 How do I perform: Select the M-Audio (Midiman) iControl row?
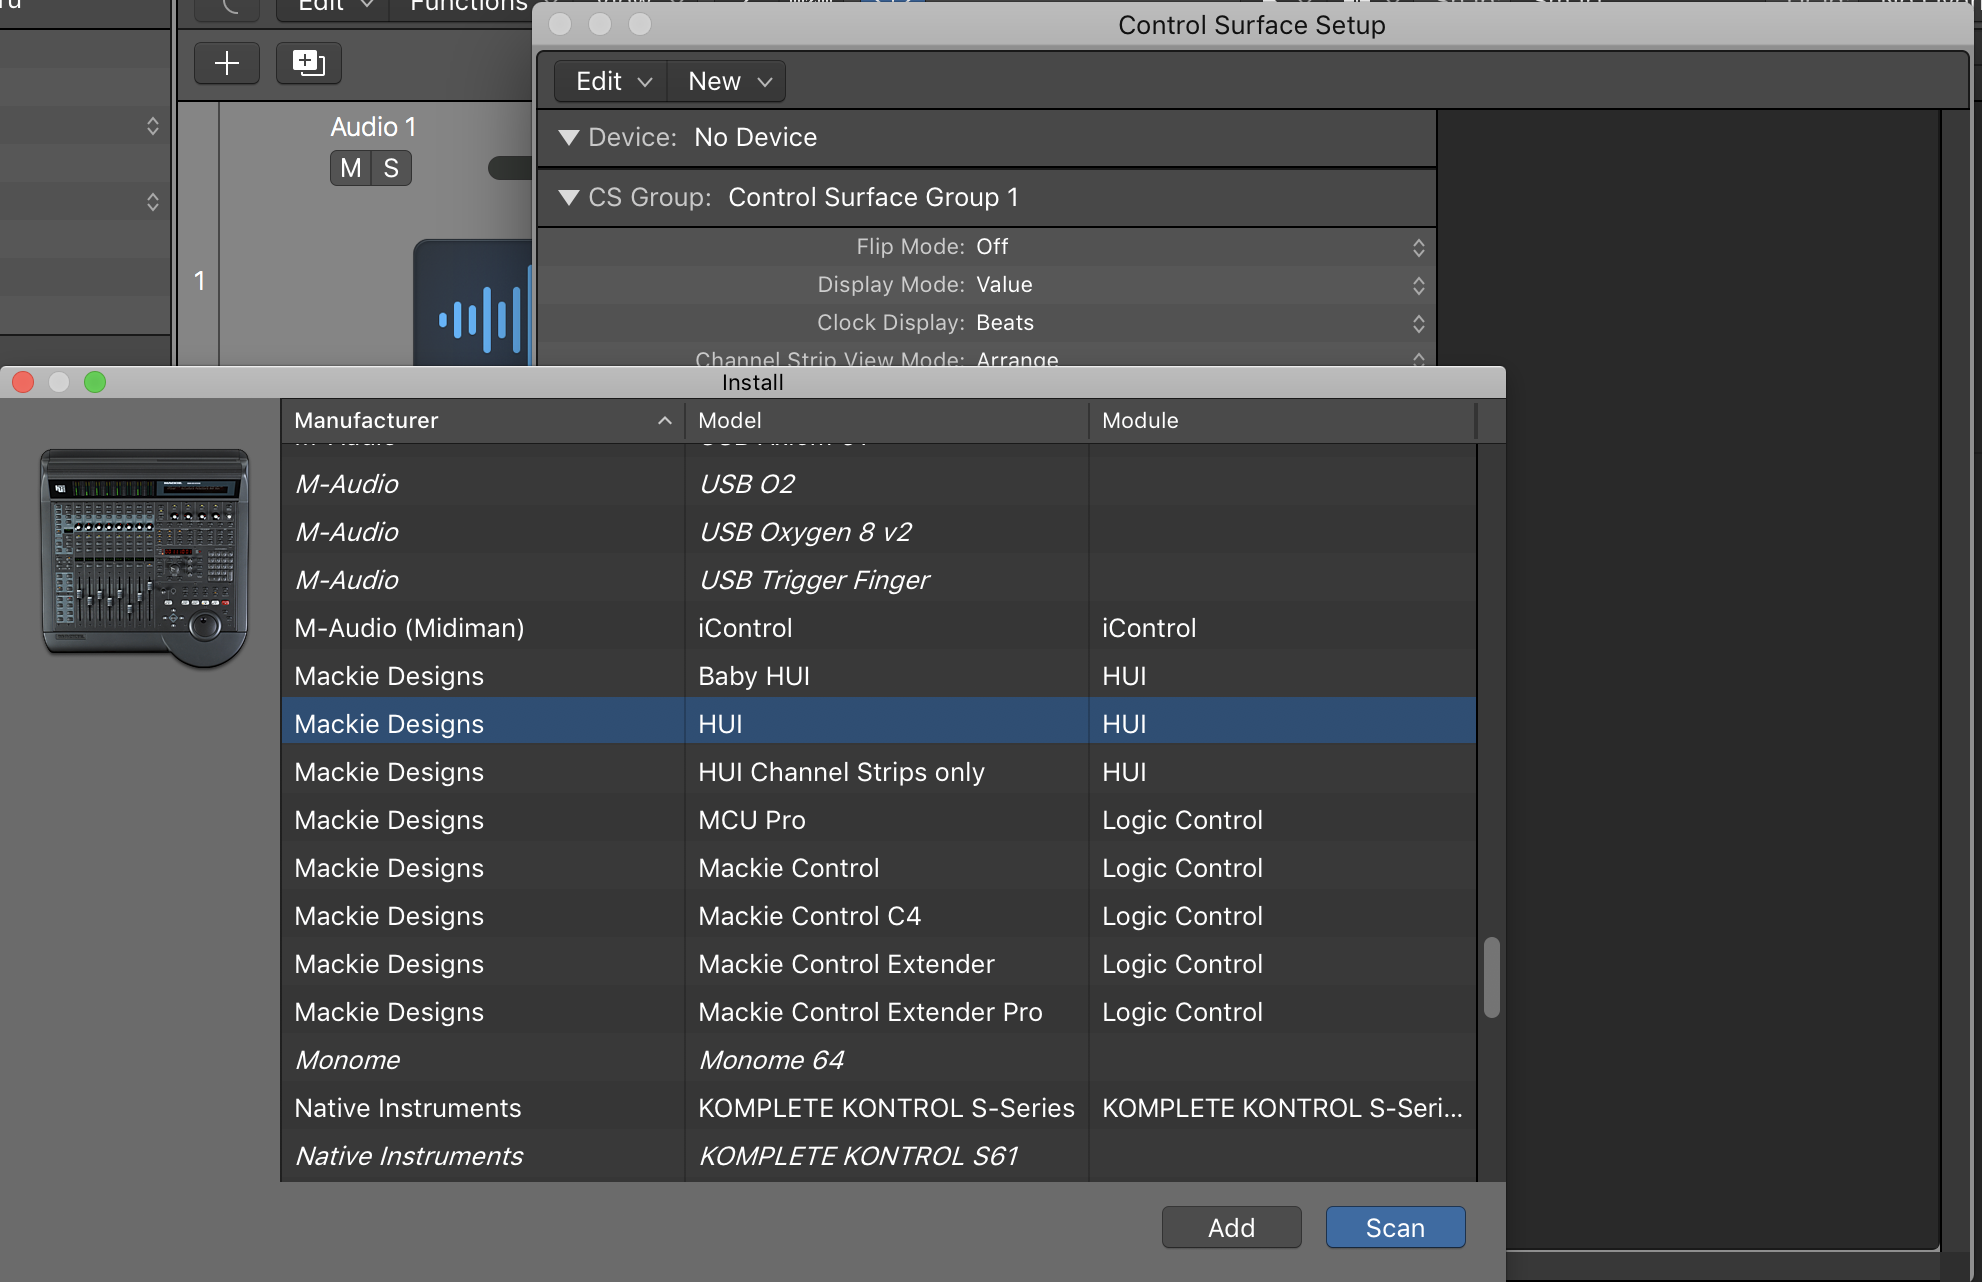[x=878, y=628]
